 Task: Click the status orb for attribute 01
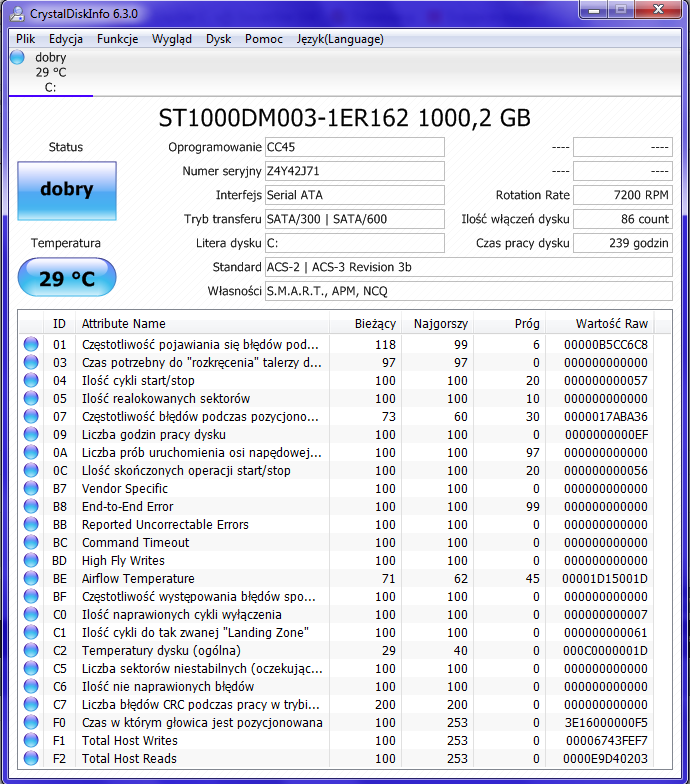(31, 344)
